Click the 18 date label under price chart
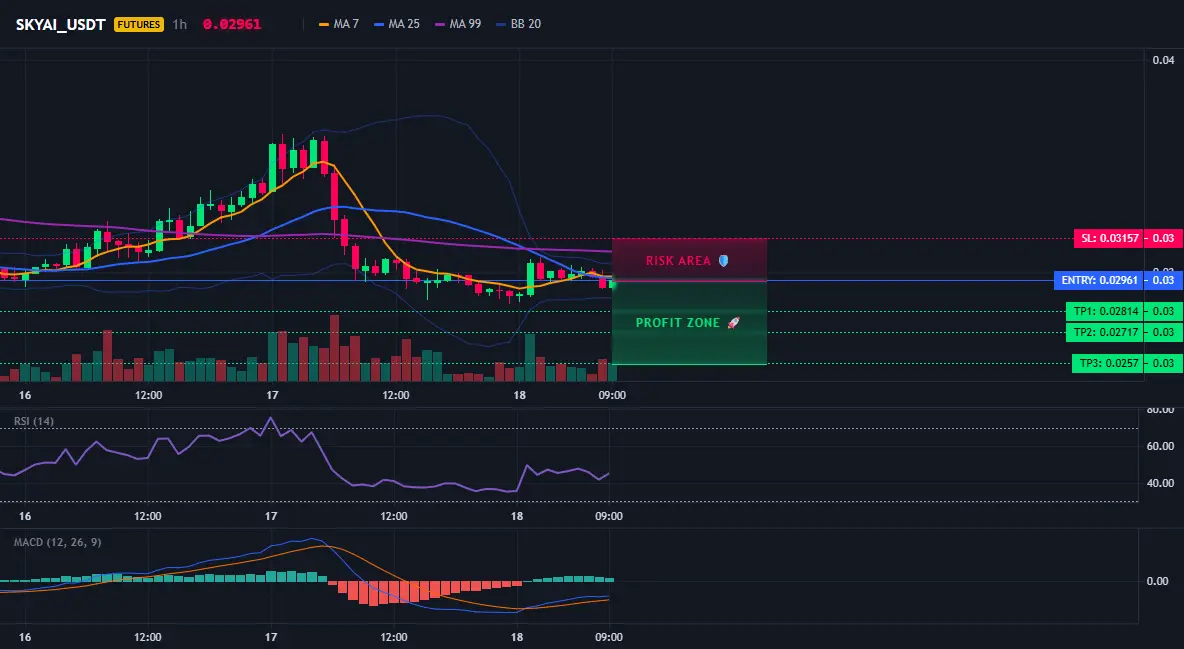 (520, 395)
